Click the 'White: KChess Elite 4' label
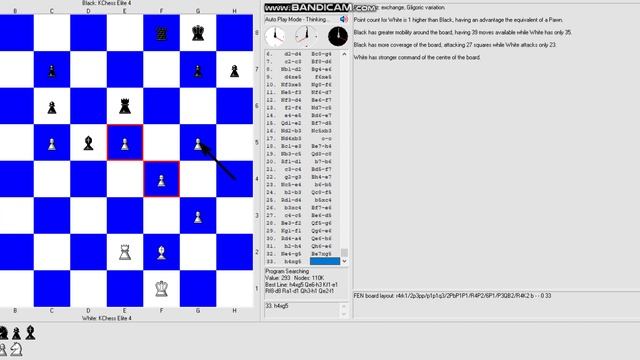This screenshot has width=640, height=360. (x=107, y=318)
